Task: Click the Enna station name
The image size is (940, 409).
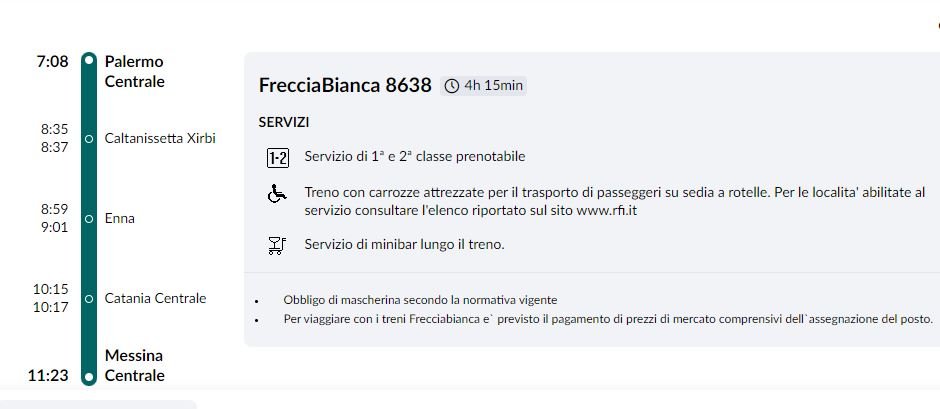Action: (119, 218)
